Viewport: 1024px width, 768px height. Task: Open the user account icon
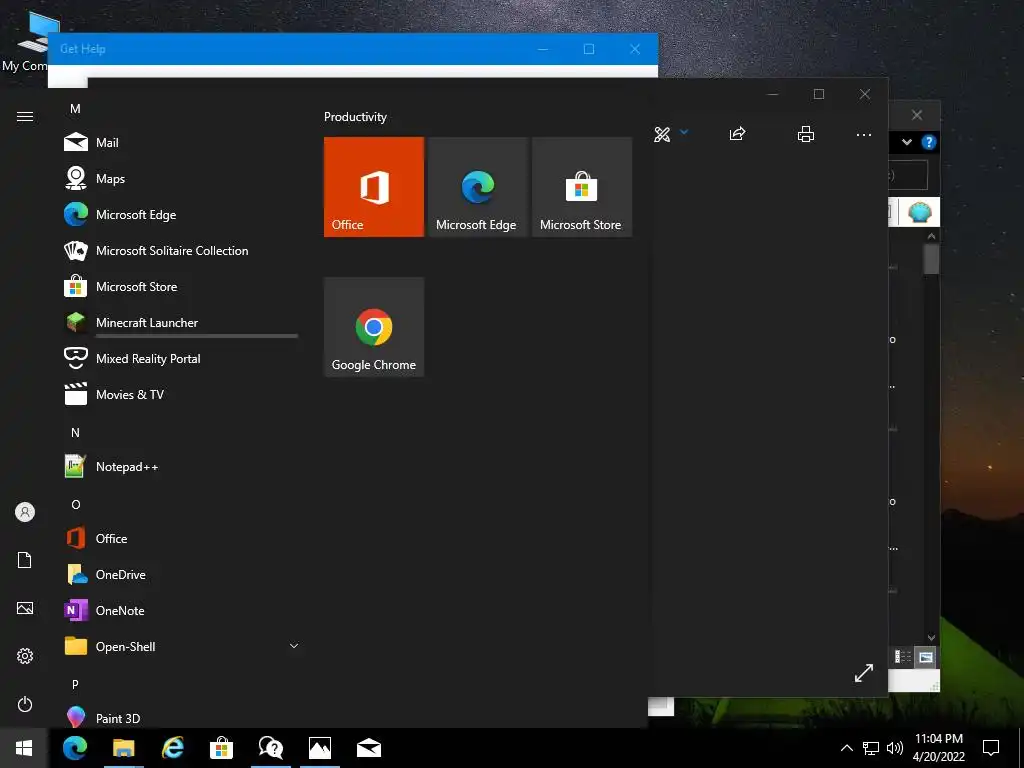click(25, 512)
